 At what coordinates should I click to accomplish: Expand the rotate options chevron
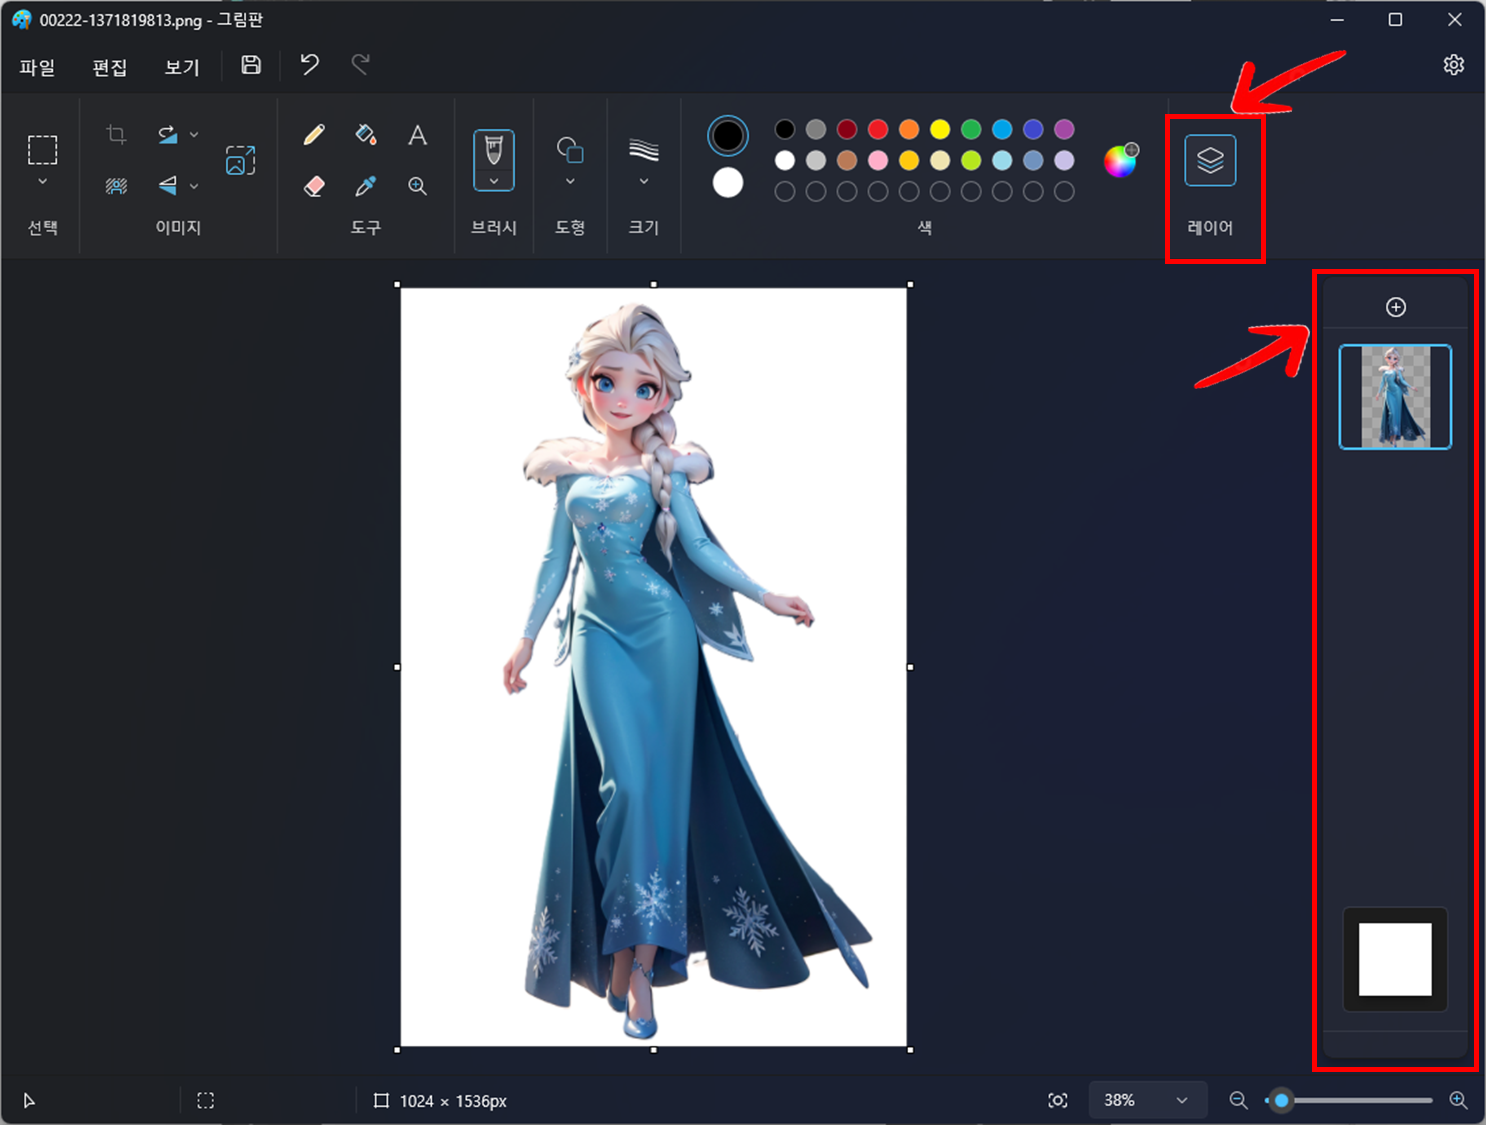click(x=194, y=134)
